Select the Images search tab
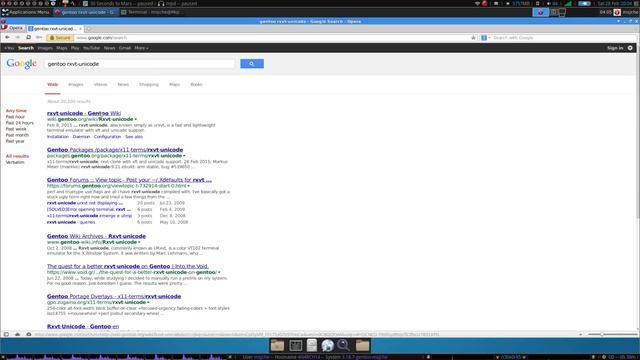The width and height of the screenshot is (640, 360). (x=76, y=84)
